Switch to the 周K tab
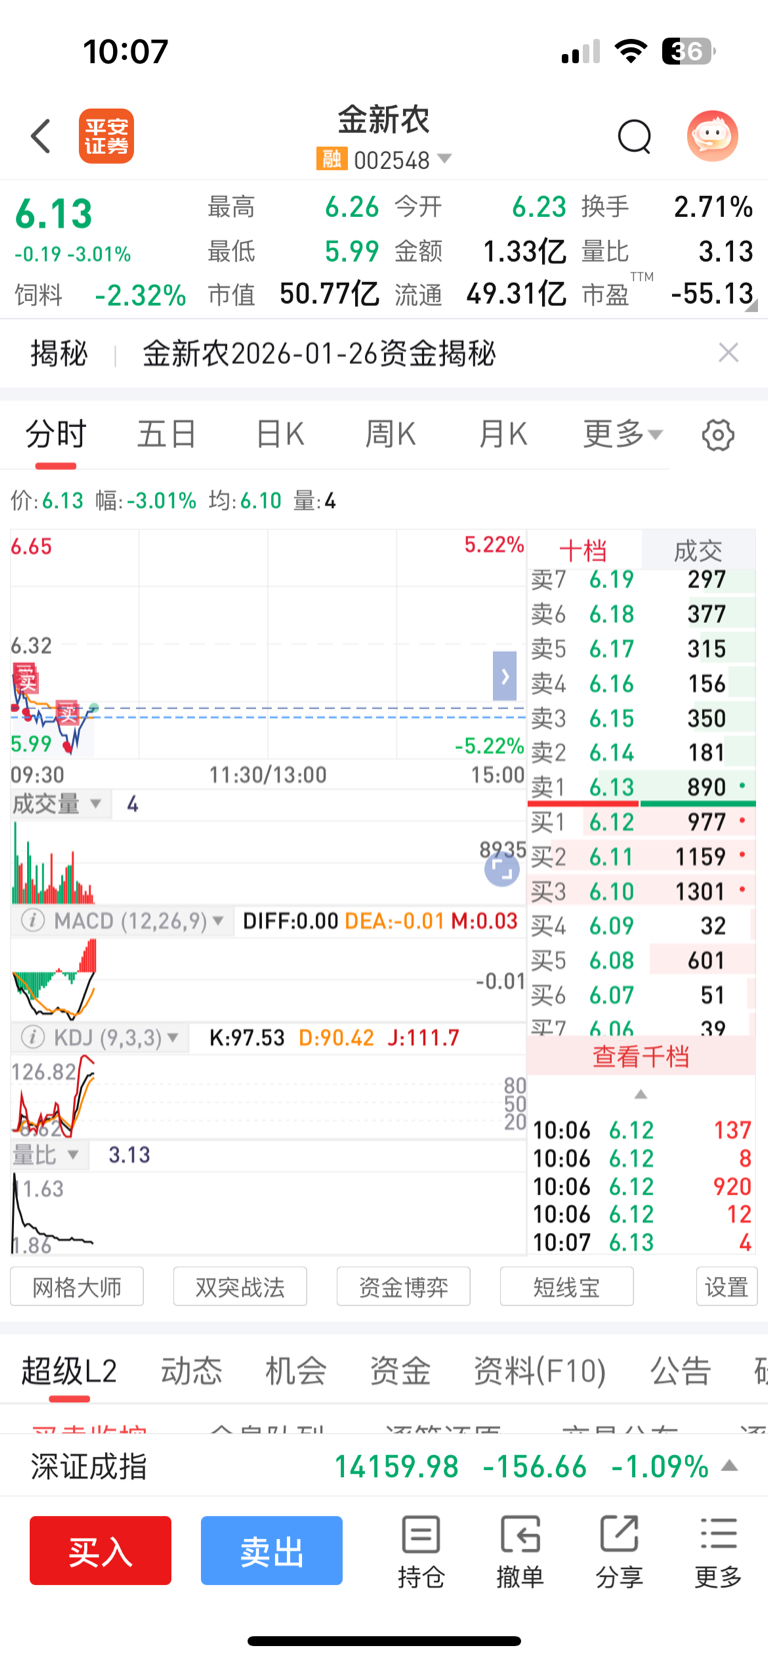The width and height of the screenshot is (768, 1663). 391,434
